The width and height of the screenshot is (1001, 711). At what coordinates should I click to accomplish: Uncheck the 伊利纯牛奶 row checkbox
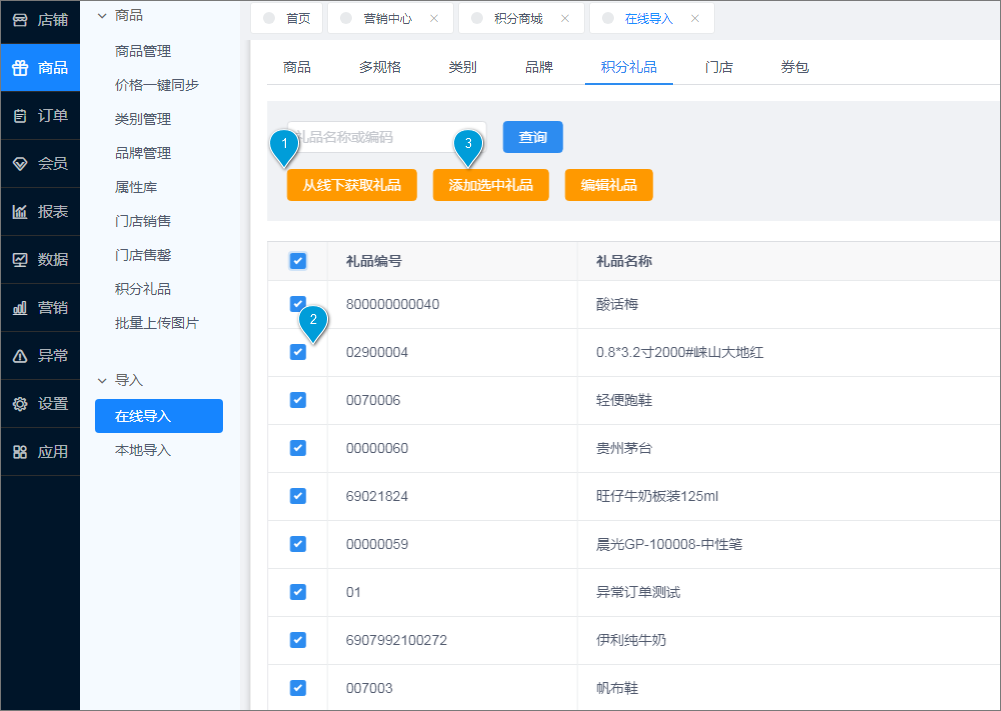coord(297,640)
